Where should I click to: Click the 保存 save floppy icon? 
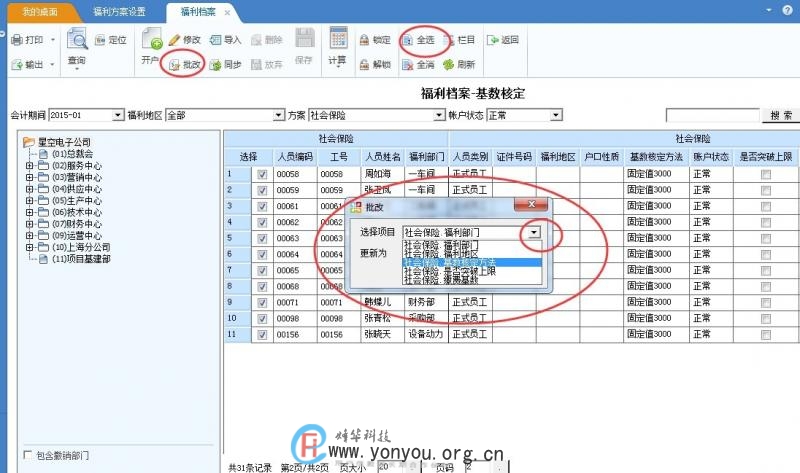tap(305, 38)
